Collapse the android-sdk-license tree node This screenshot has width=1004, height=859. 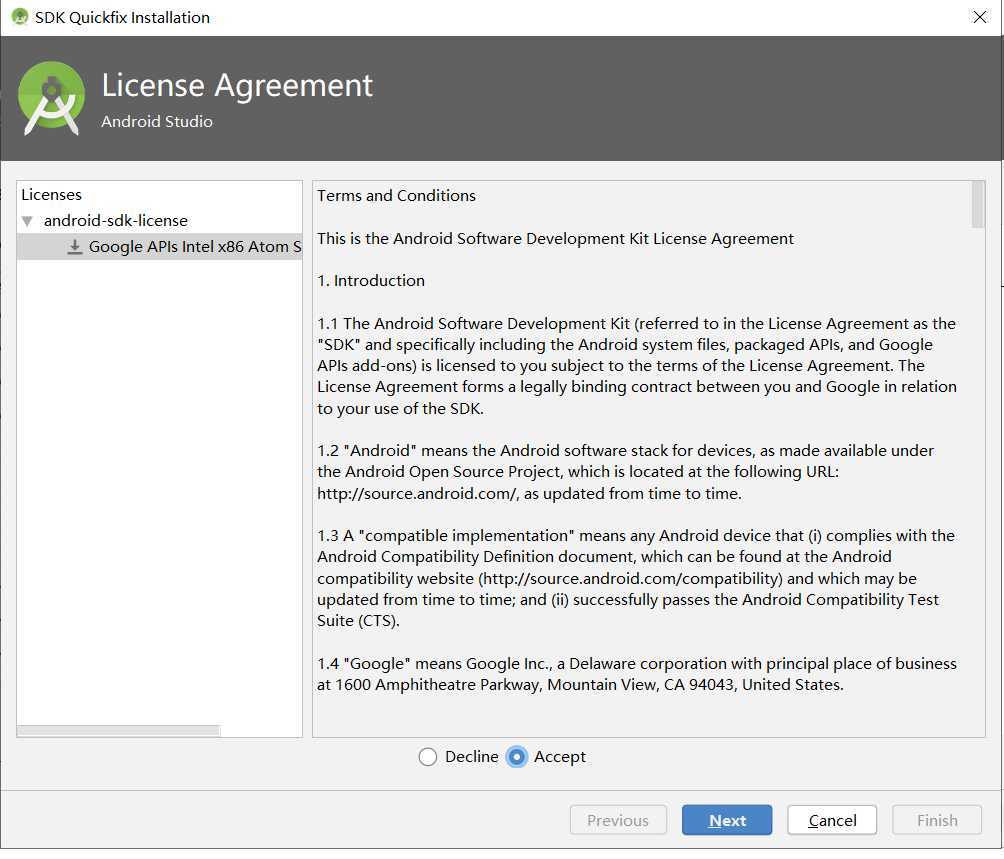point(27,221)
